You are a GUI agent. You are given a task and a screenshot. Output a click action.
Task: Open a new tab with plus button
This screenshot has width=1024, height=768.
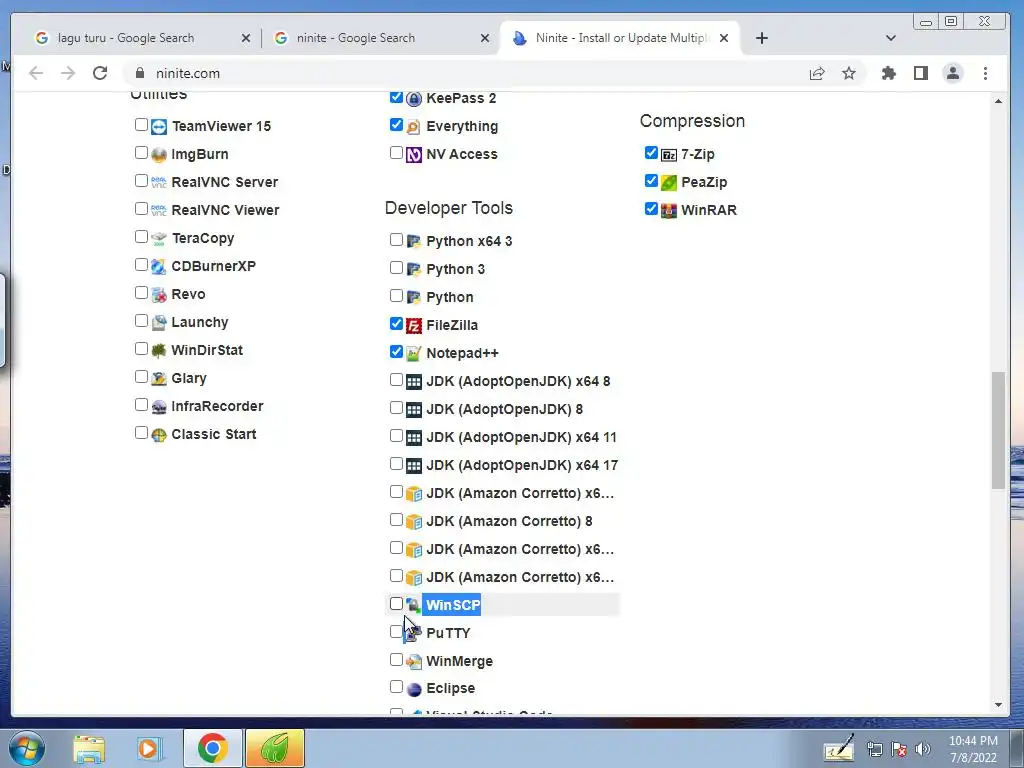[761, 38]
